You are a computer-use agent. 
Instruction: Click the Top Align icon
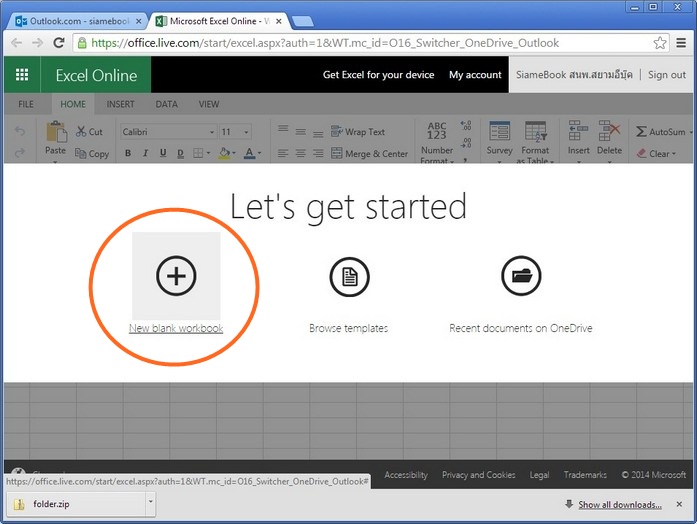coord(283,129)
